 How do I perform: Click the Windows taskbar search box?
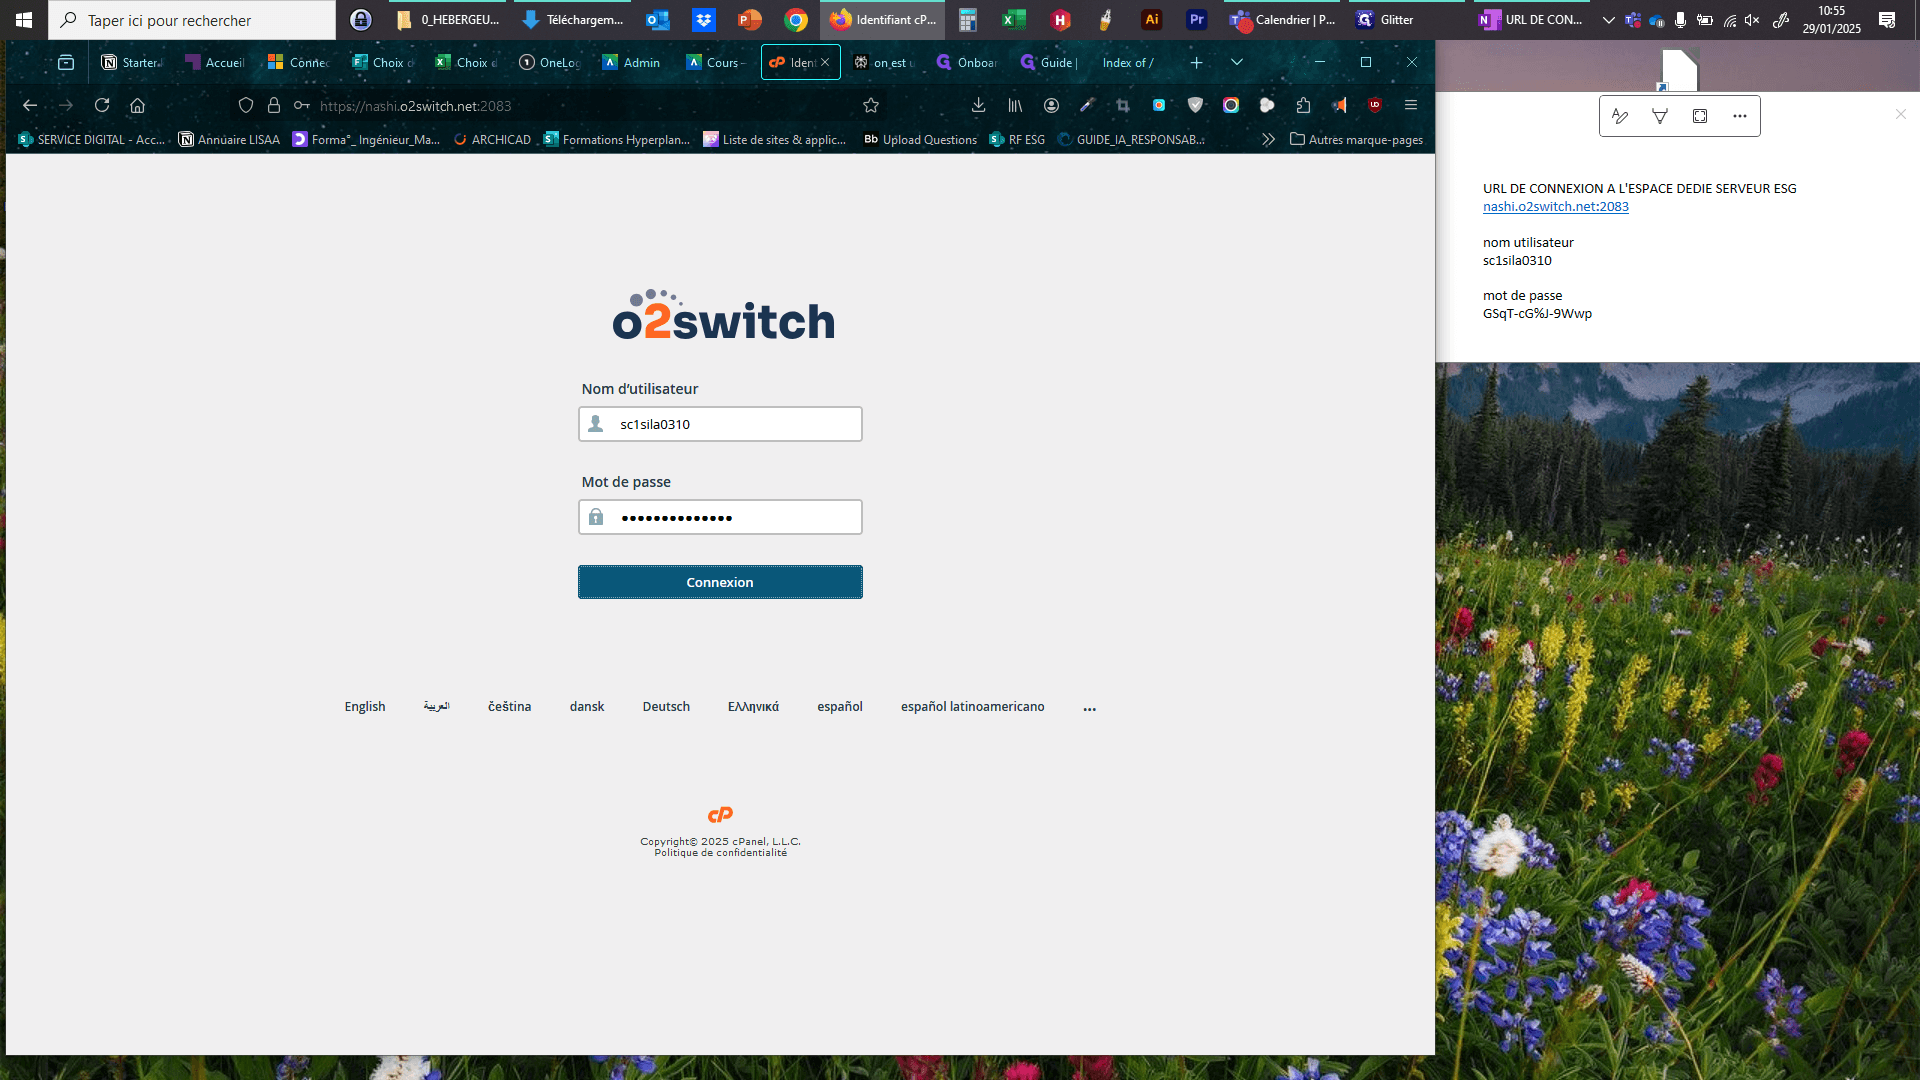(x=192, y=20)
